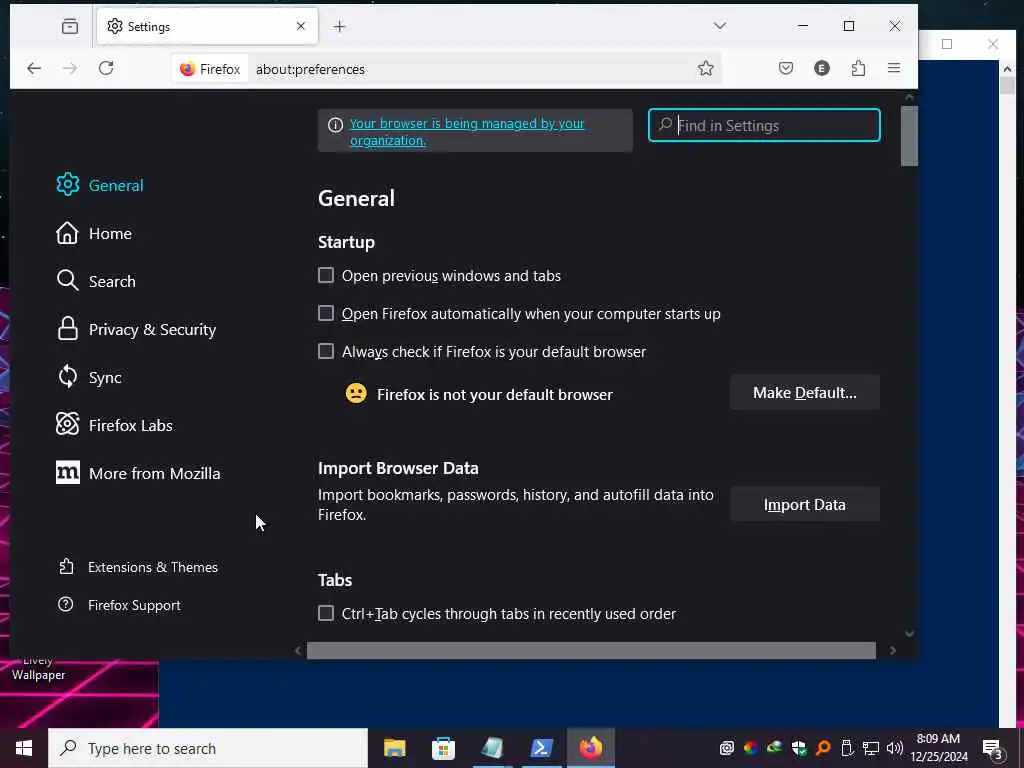
Task: Open More from Mozilla category
Action: (138, 473)
